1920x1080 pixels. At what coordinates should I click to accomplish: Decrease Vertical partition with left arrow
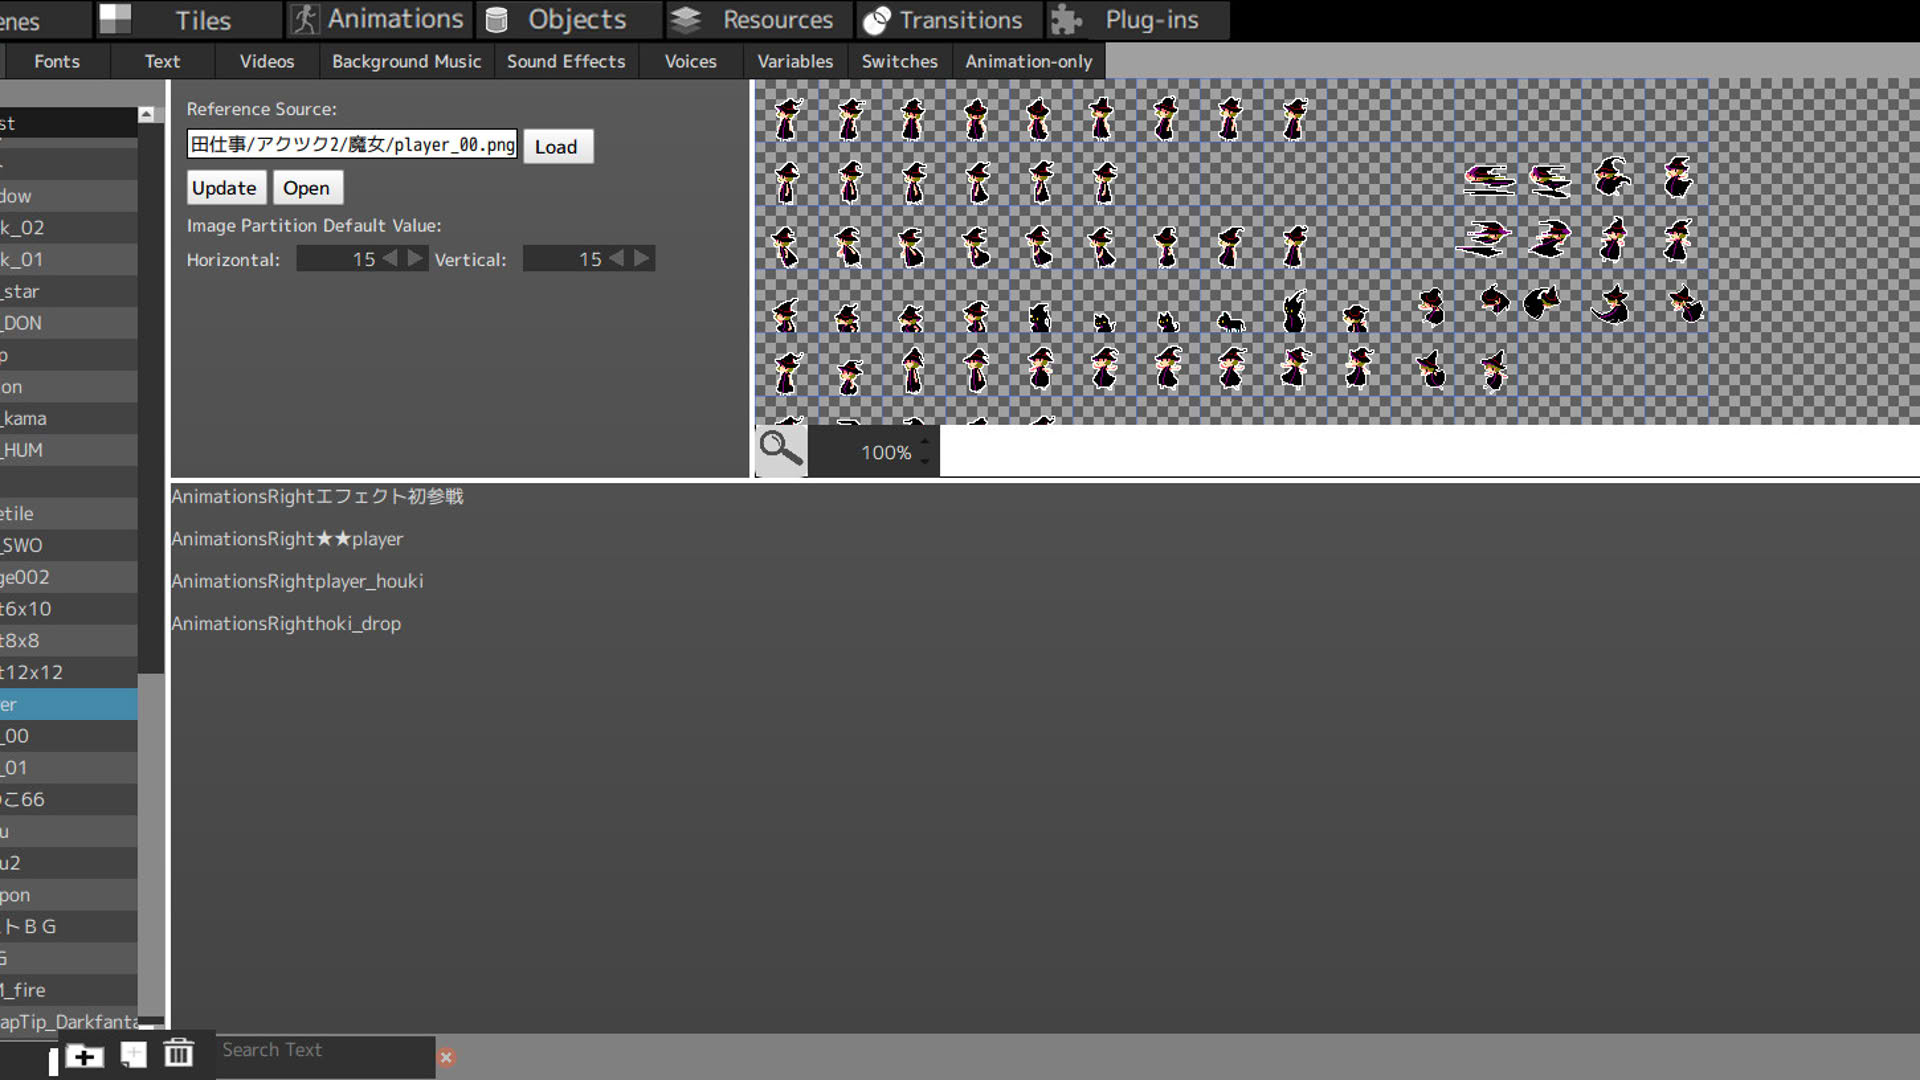click(617, 258)
